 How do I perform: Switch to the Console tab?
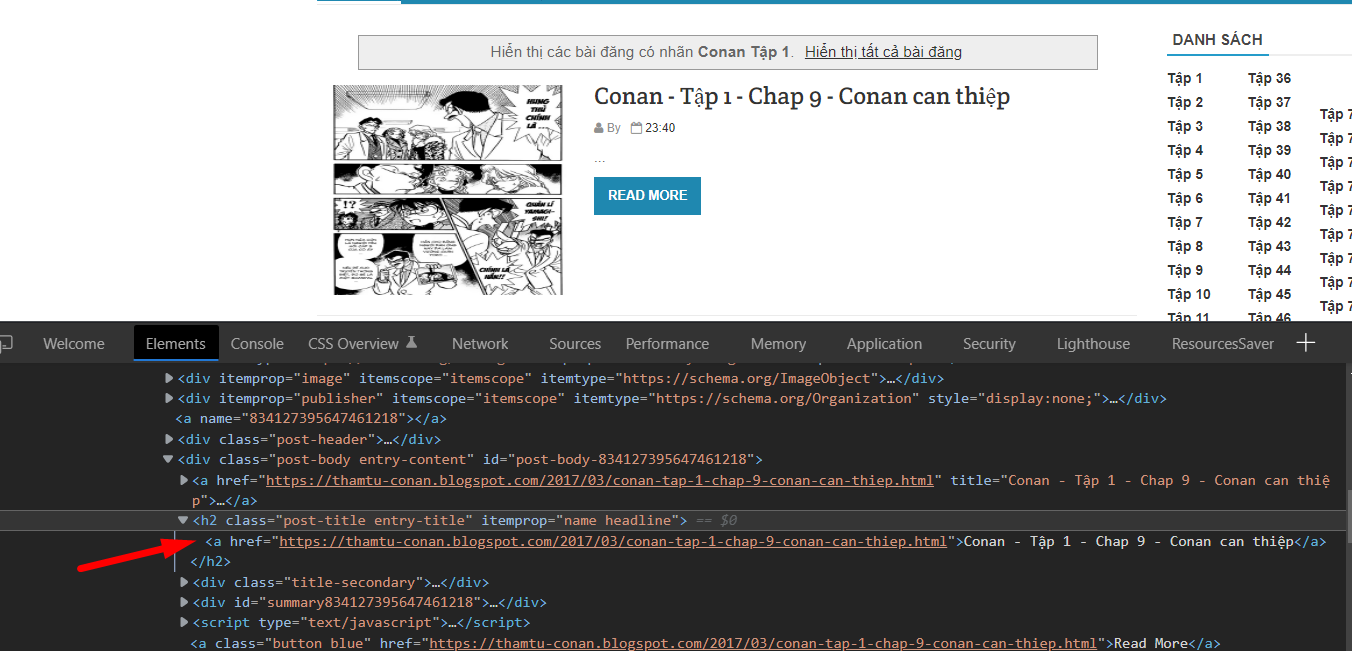257,343
